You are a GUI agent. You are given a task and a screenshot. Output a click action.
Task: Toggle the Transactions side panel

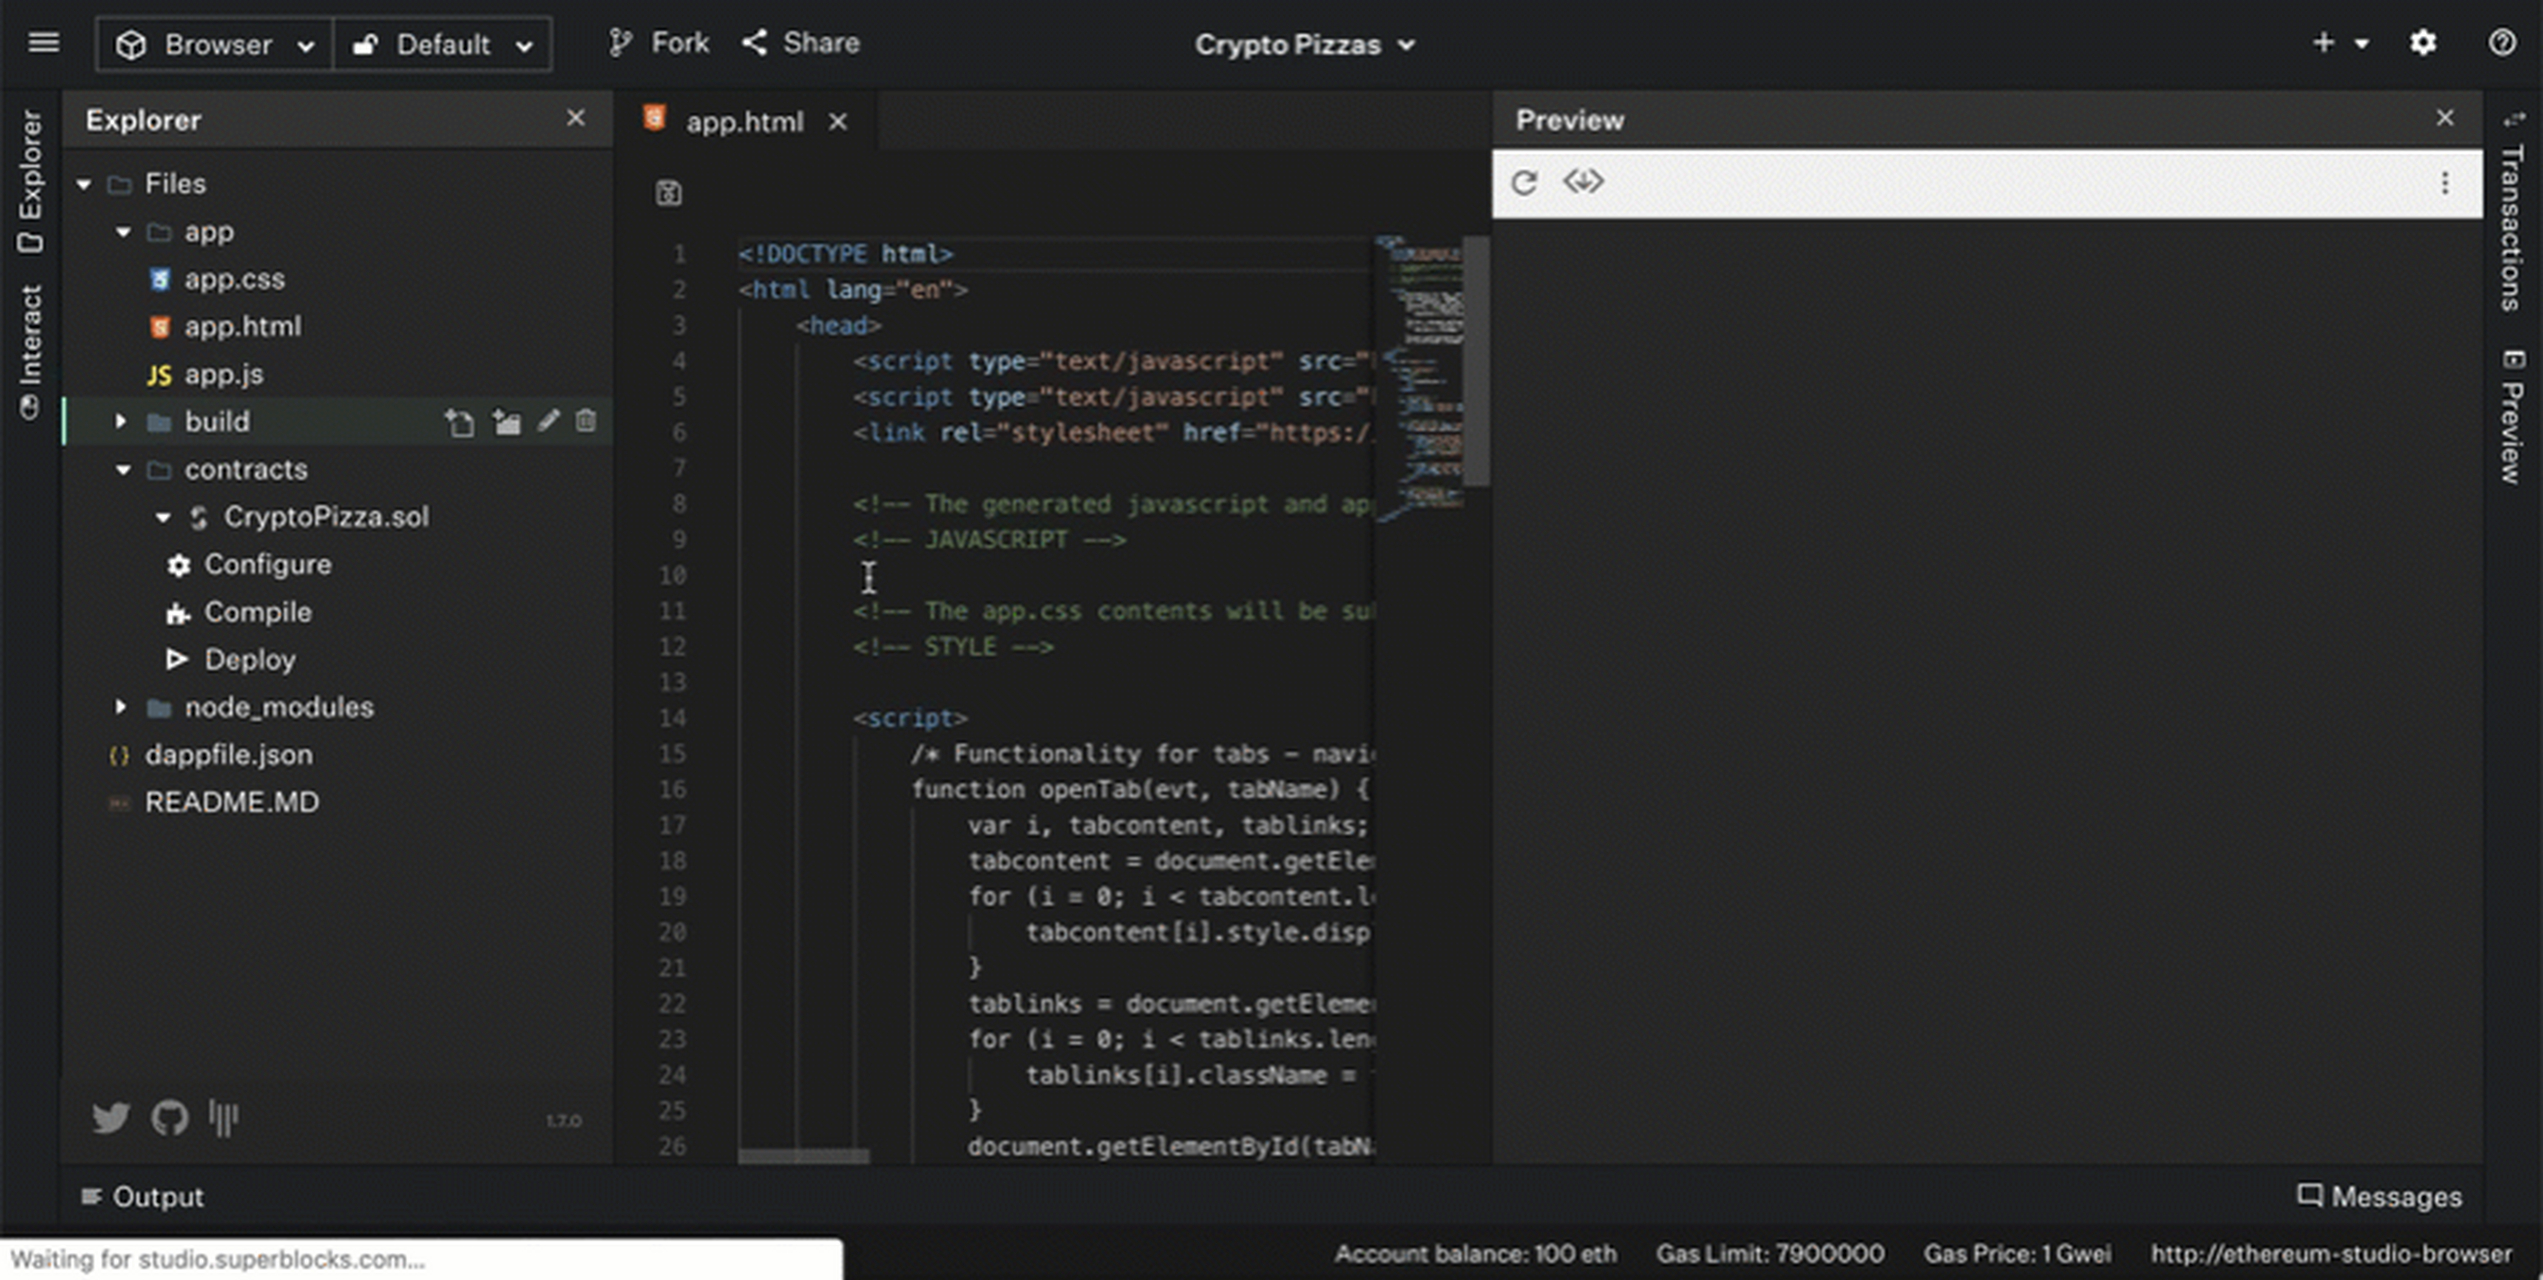tap(2511, 225)
